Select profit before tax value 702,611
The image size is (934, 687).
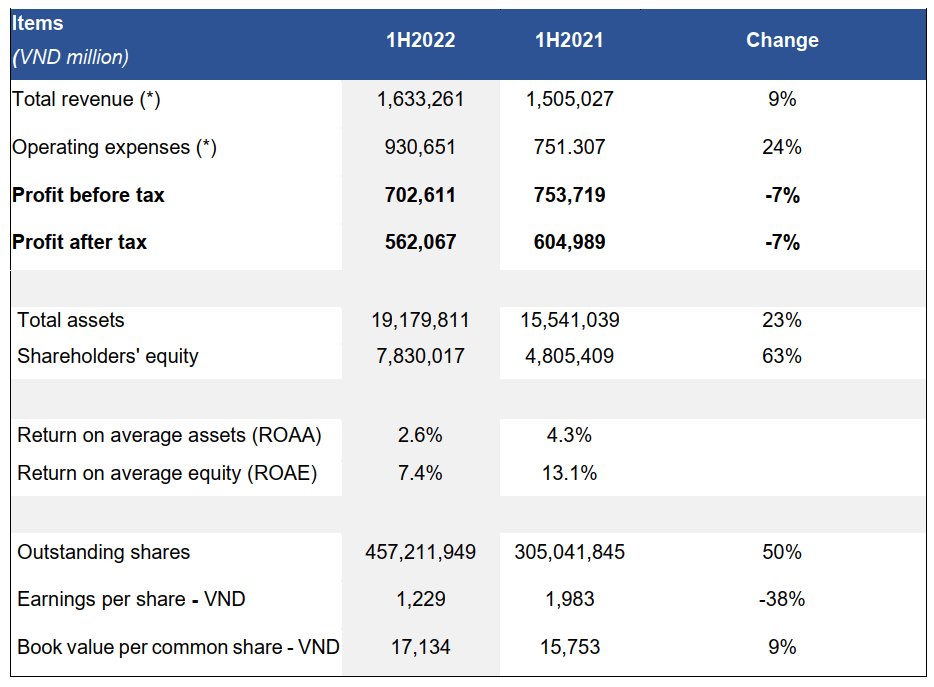coord(421,195)
